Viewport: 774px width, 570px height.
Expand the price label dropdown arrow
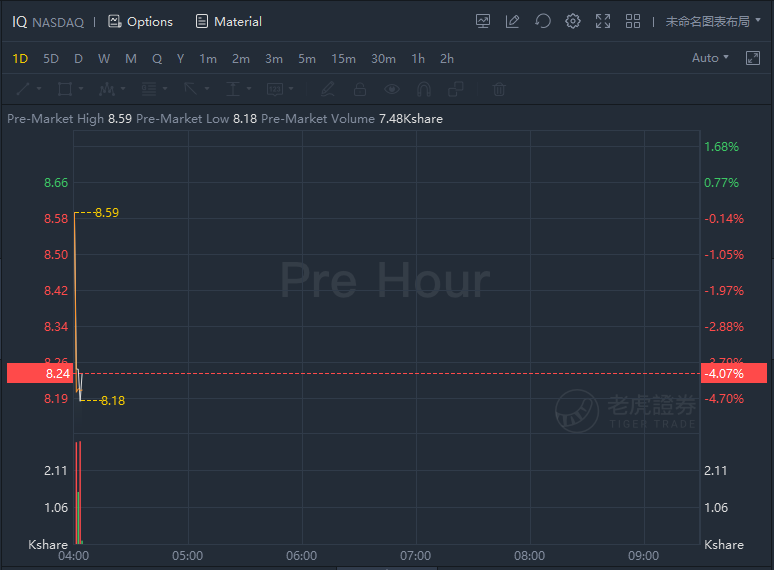coord(291,89)
